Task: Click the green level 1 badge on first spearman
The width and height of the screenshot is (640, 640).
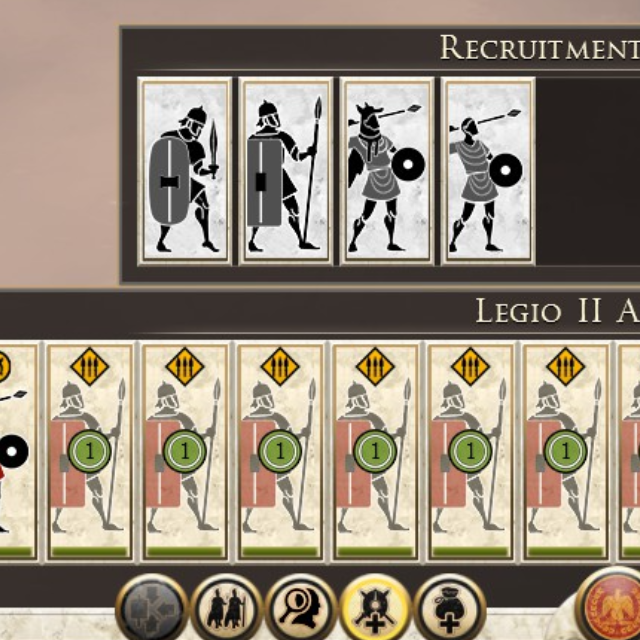Action: tap(89, 451)
